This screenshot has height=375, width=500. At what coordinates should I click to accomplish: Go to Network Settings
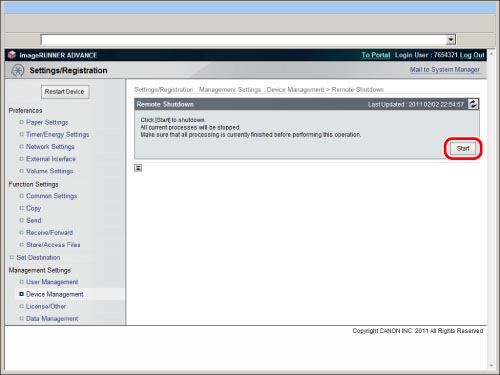tap(50, 147)
